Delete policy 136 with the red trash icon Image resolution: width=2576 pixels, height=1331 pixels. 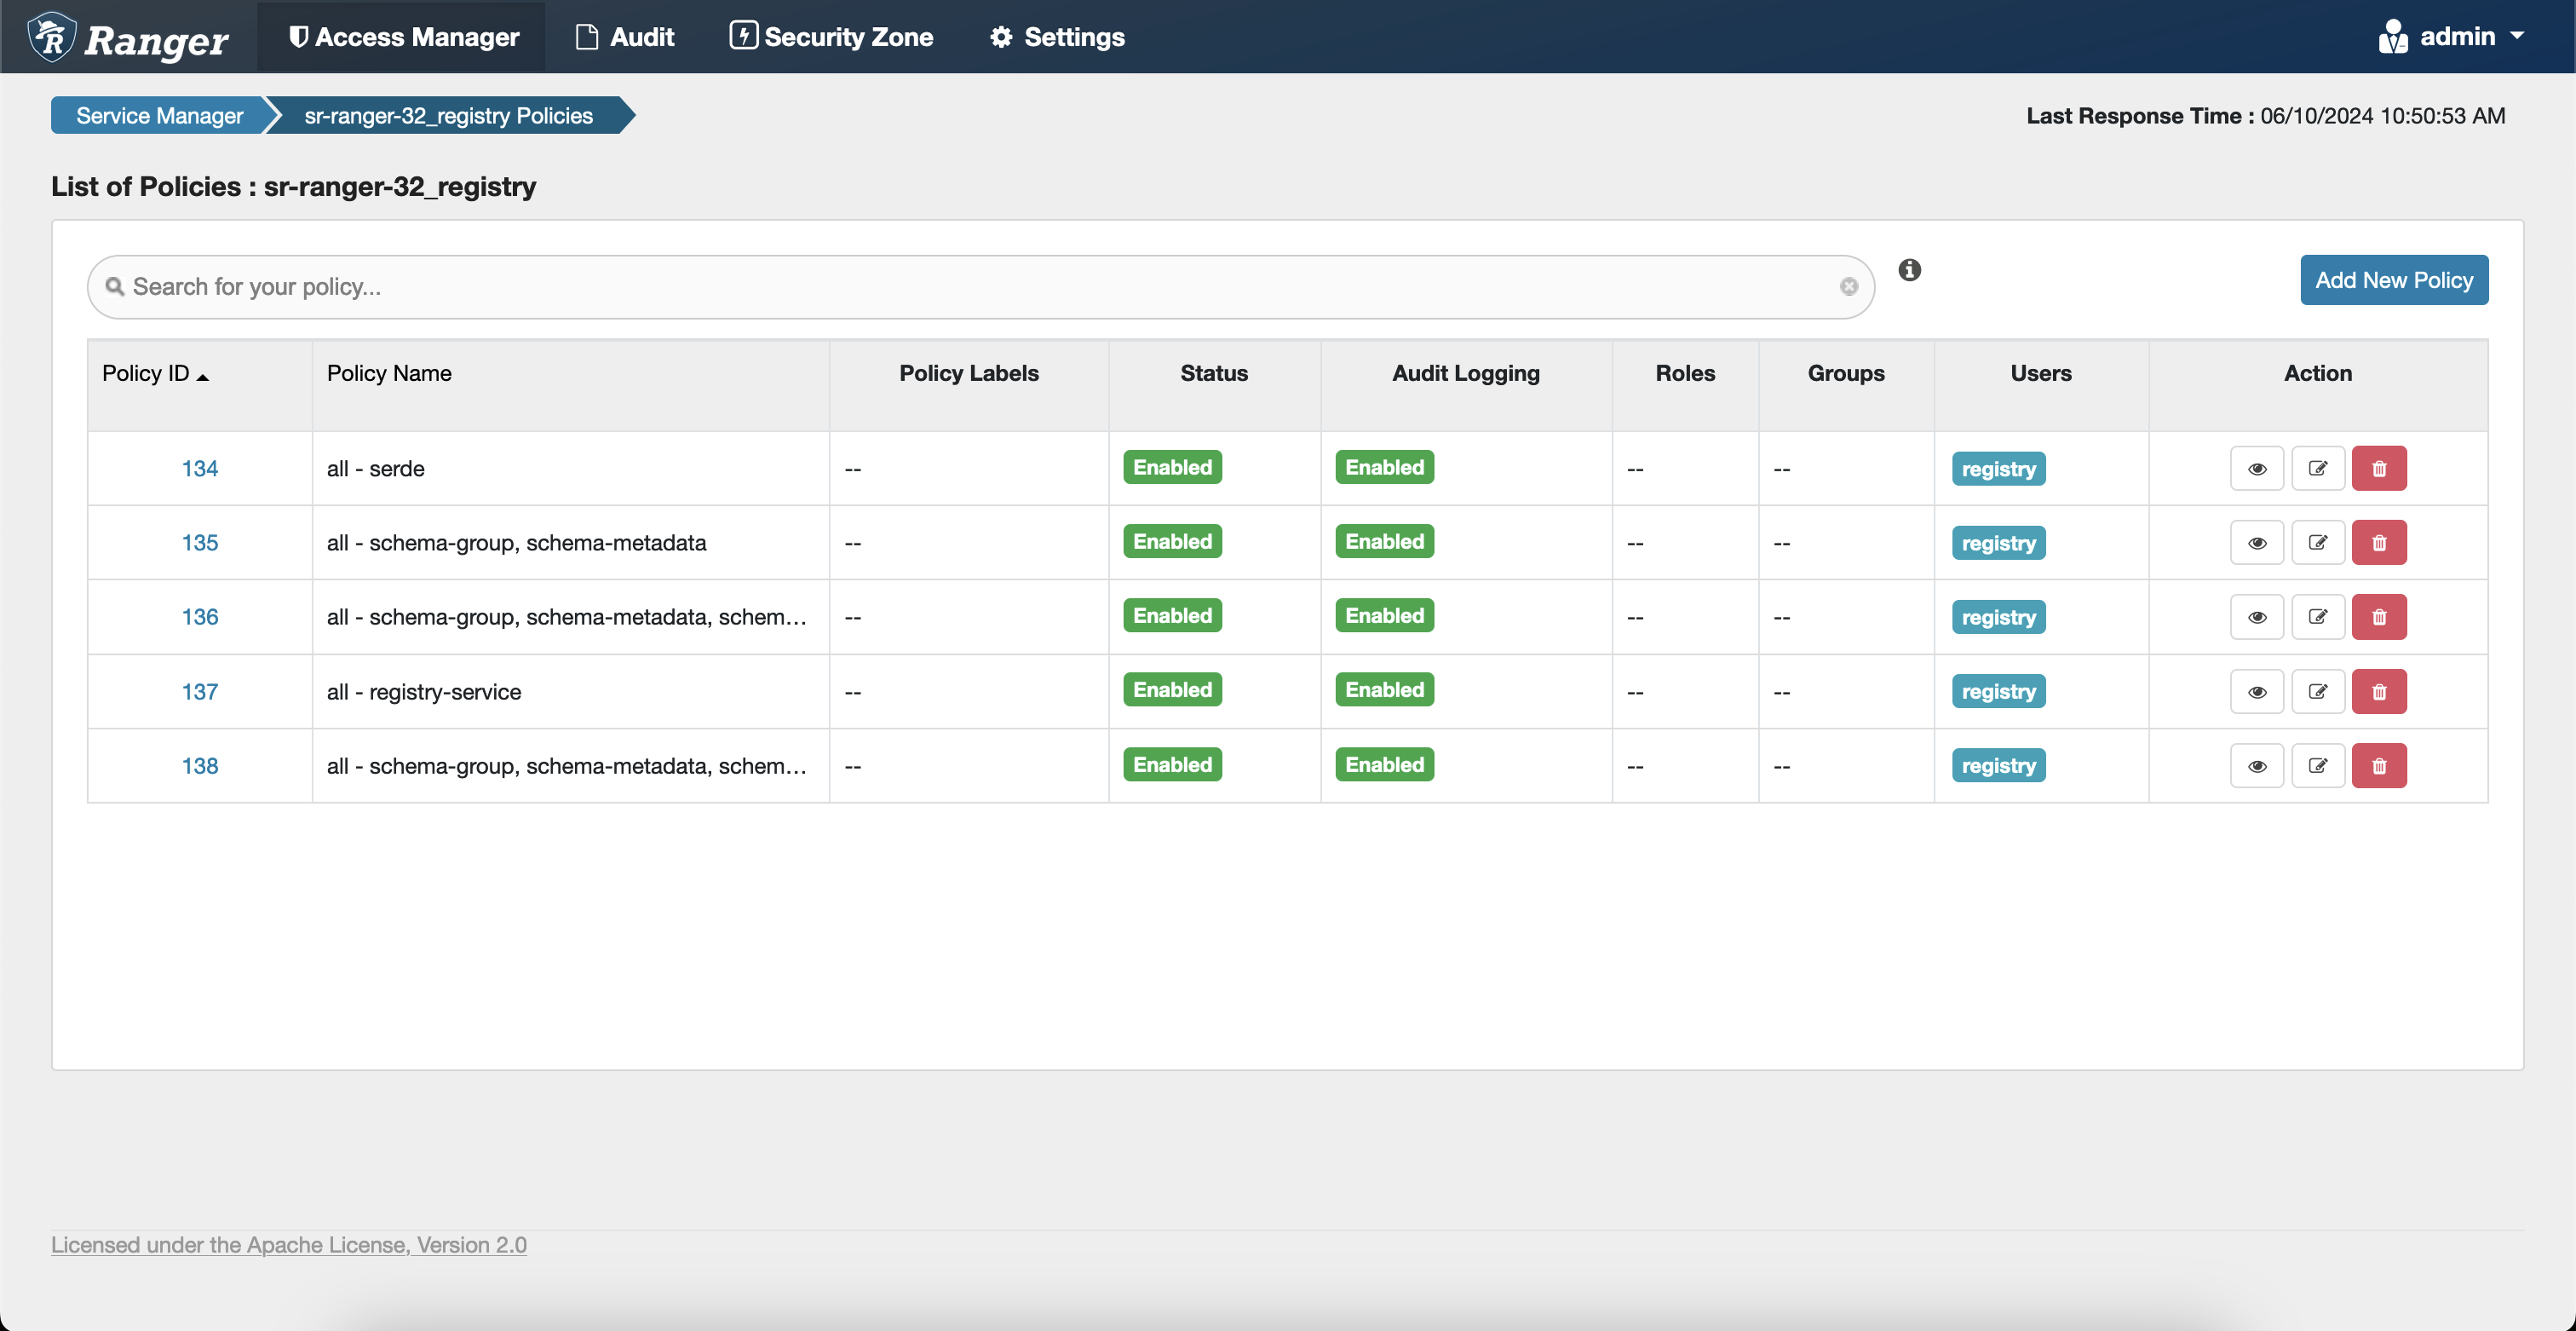2379,616
